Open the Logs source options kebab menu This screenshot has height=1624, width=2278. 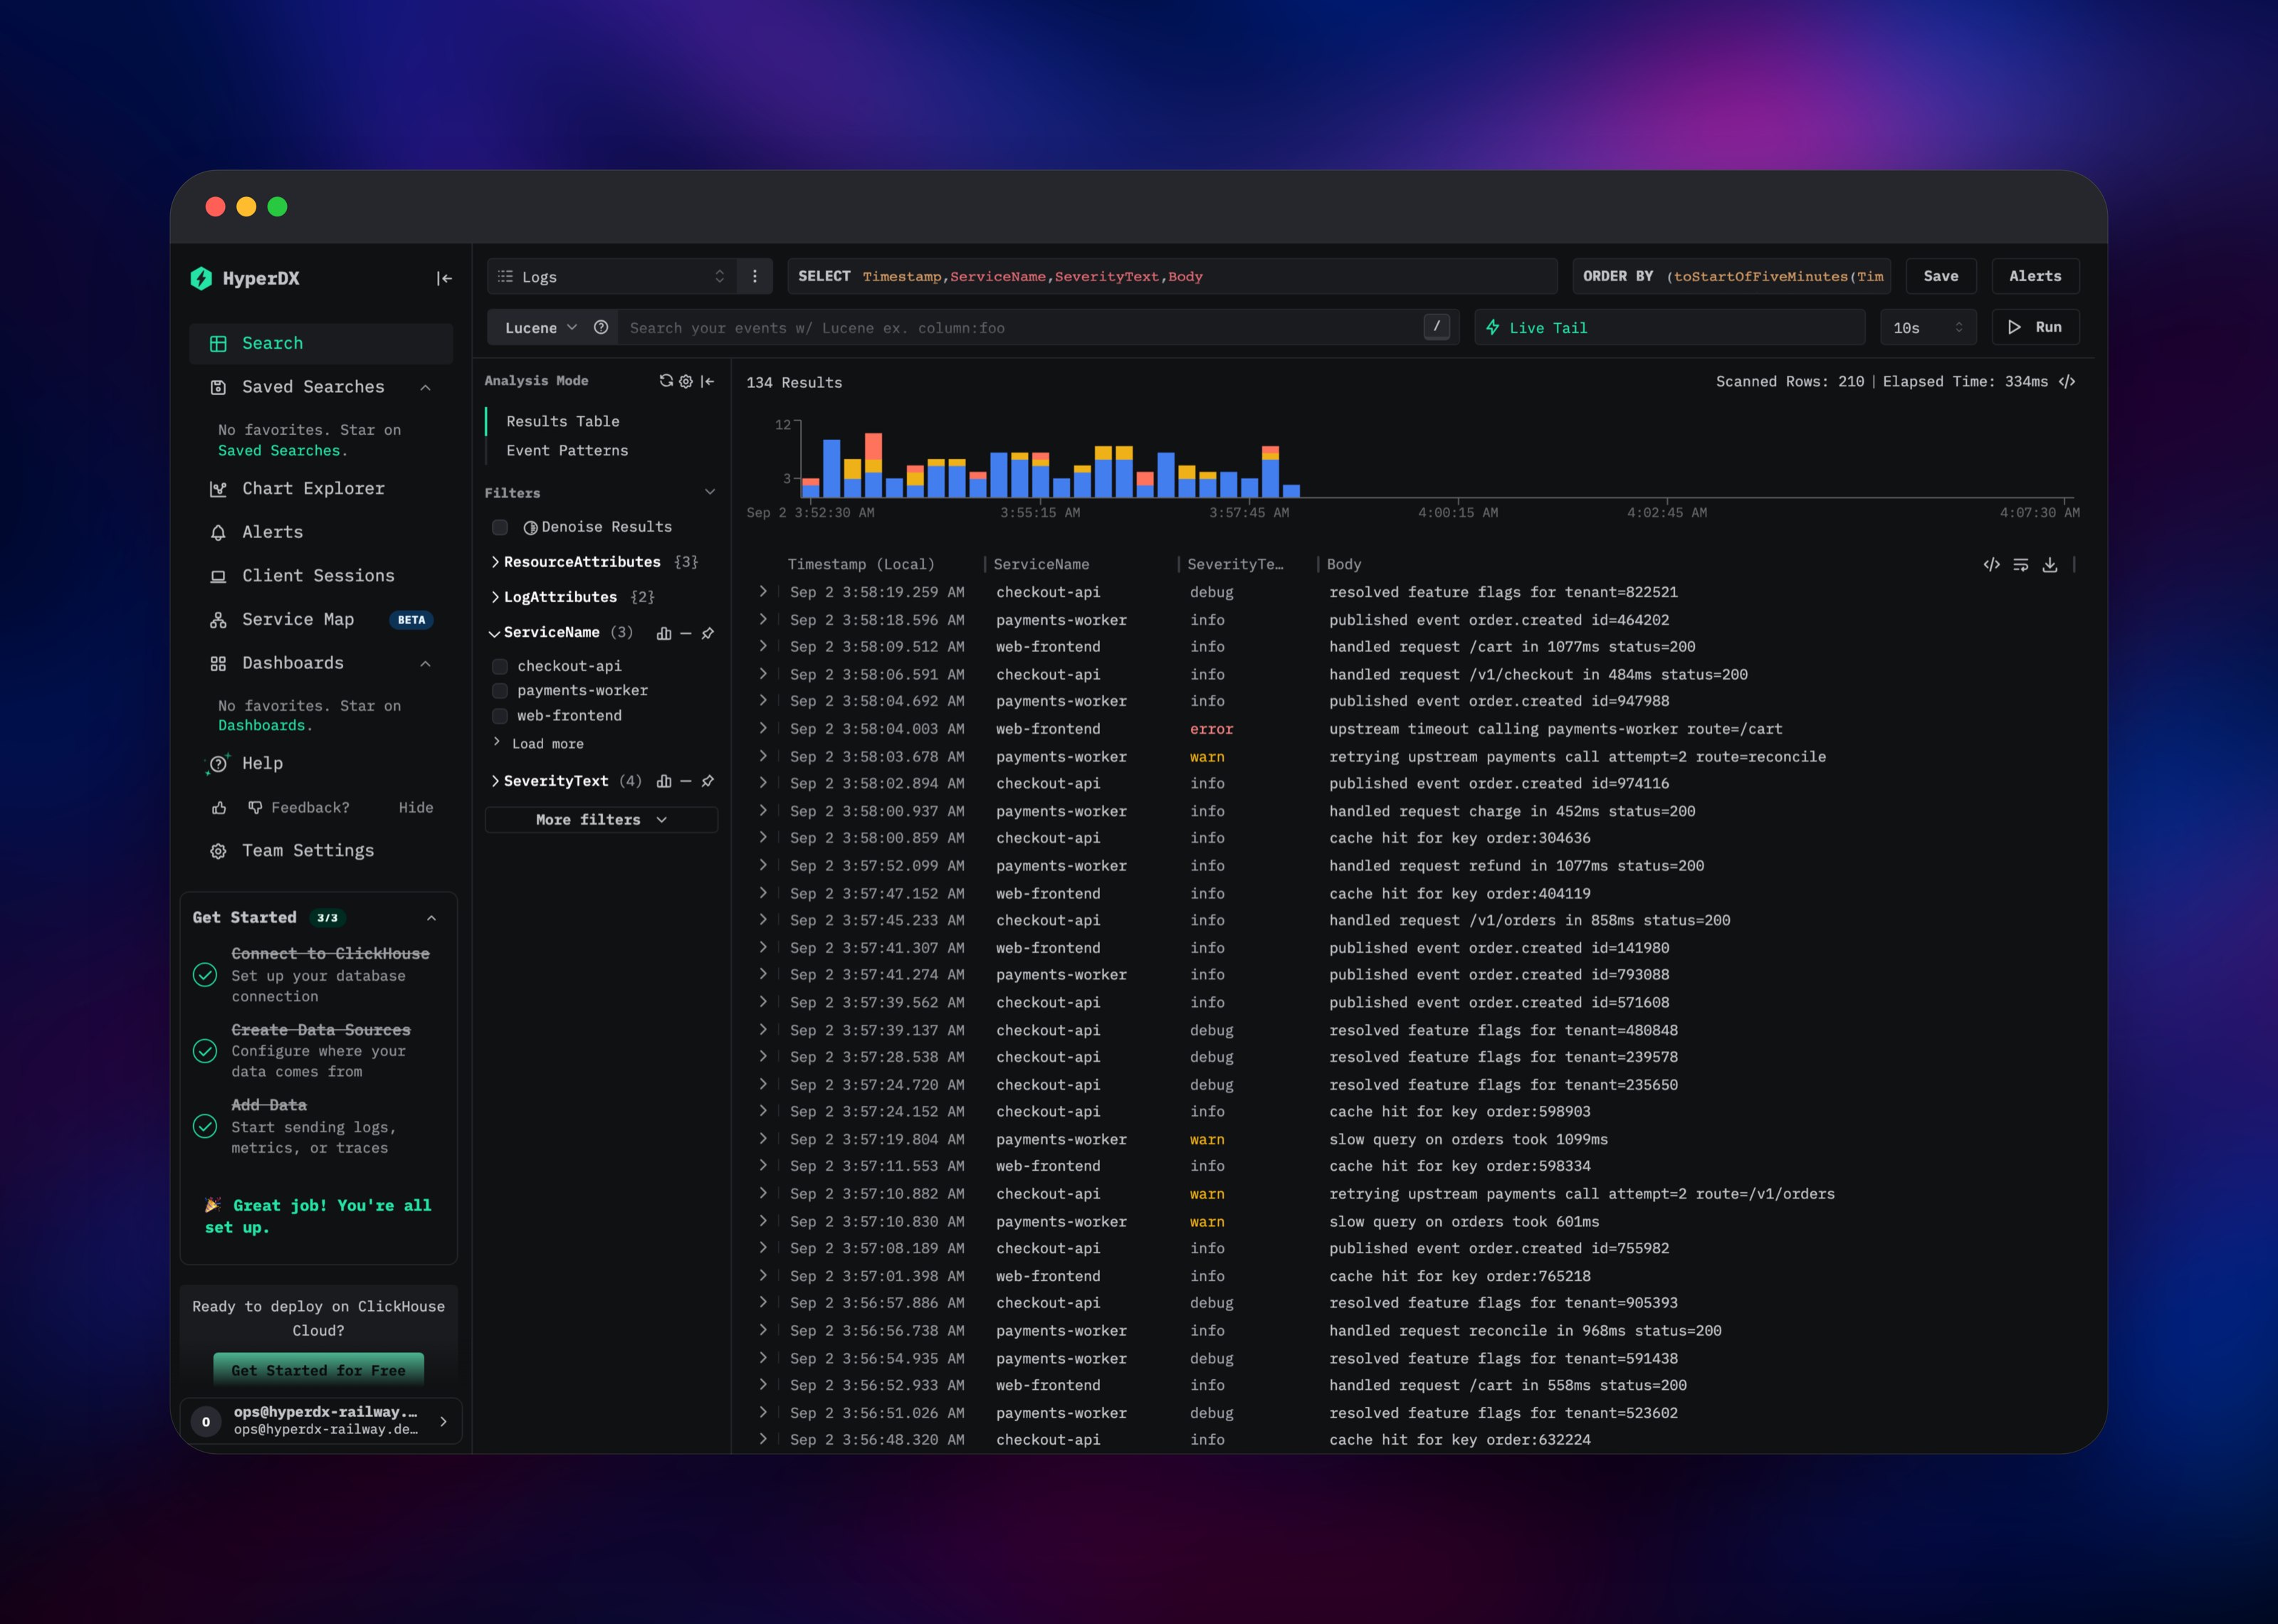pos(755,277)
